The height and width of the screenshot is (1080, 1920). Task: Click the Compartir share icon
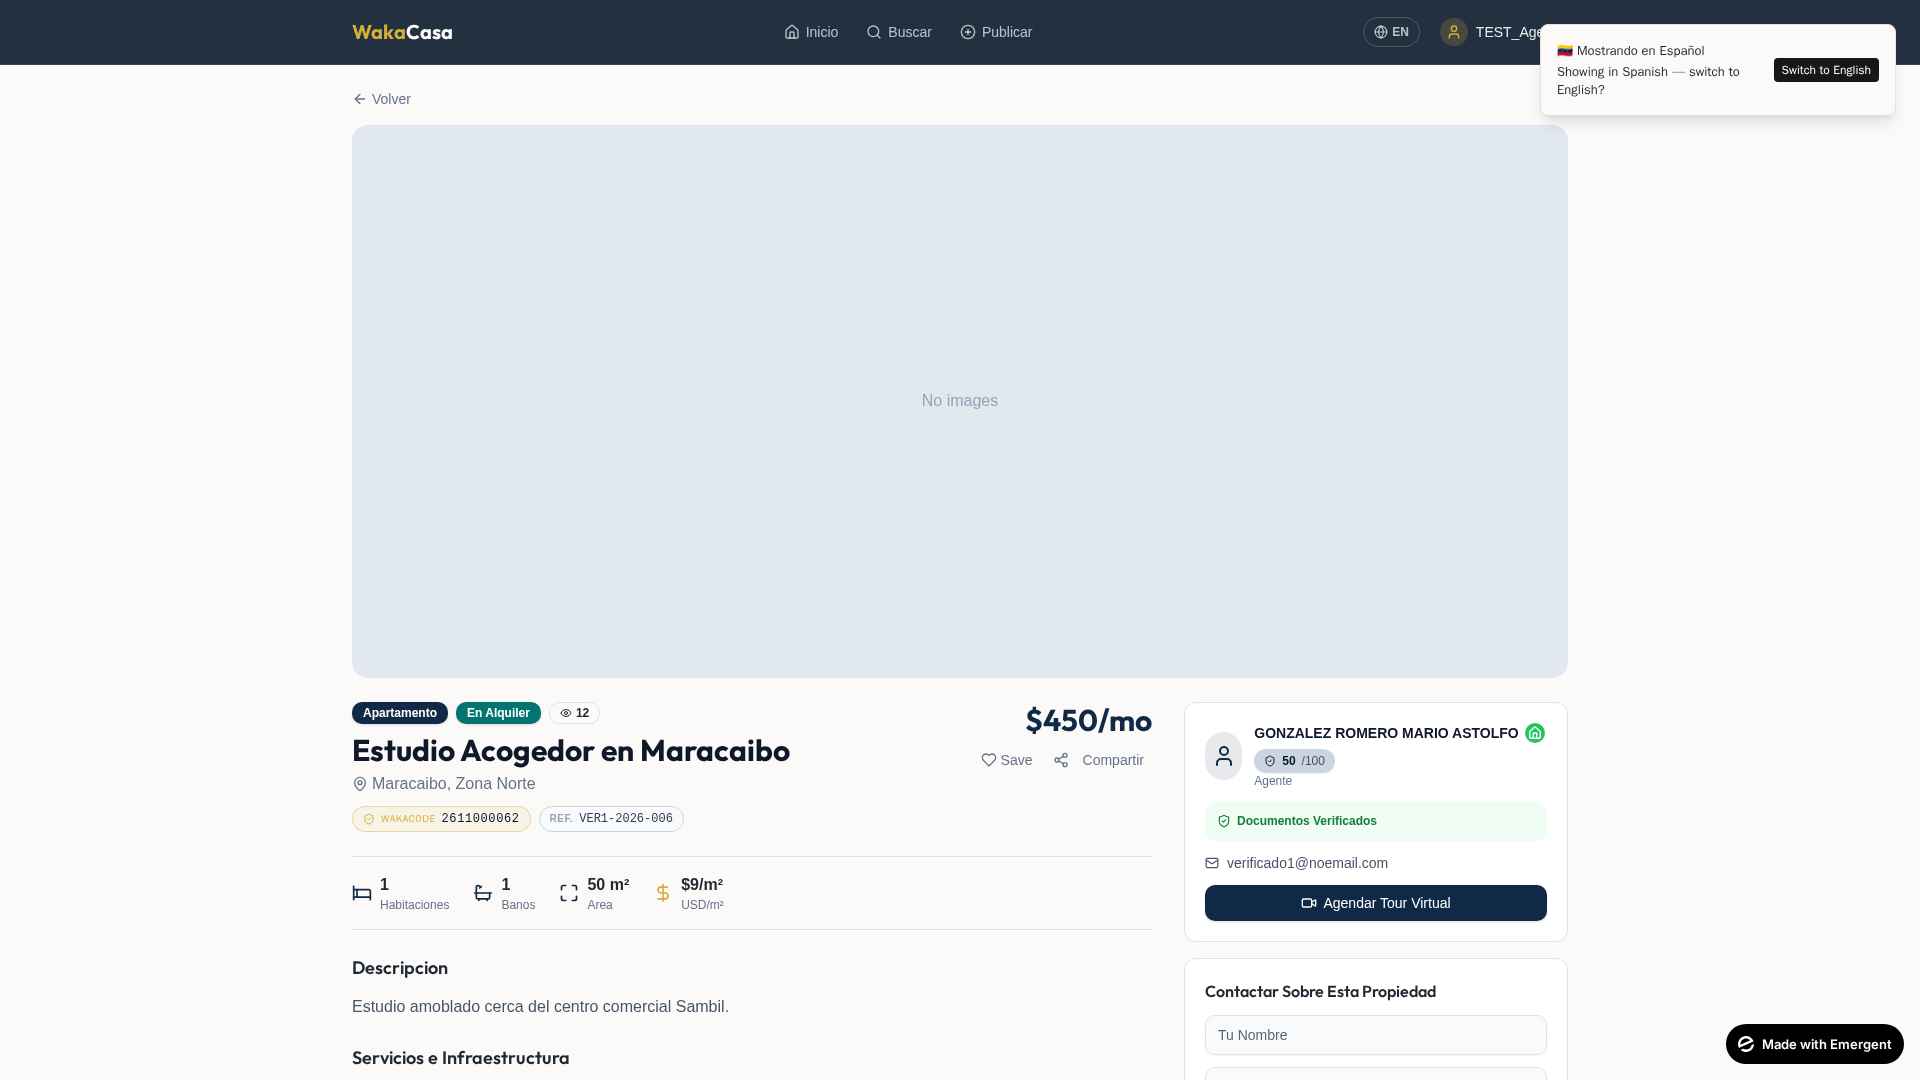click(1061, 760)
